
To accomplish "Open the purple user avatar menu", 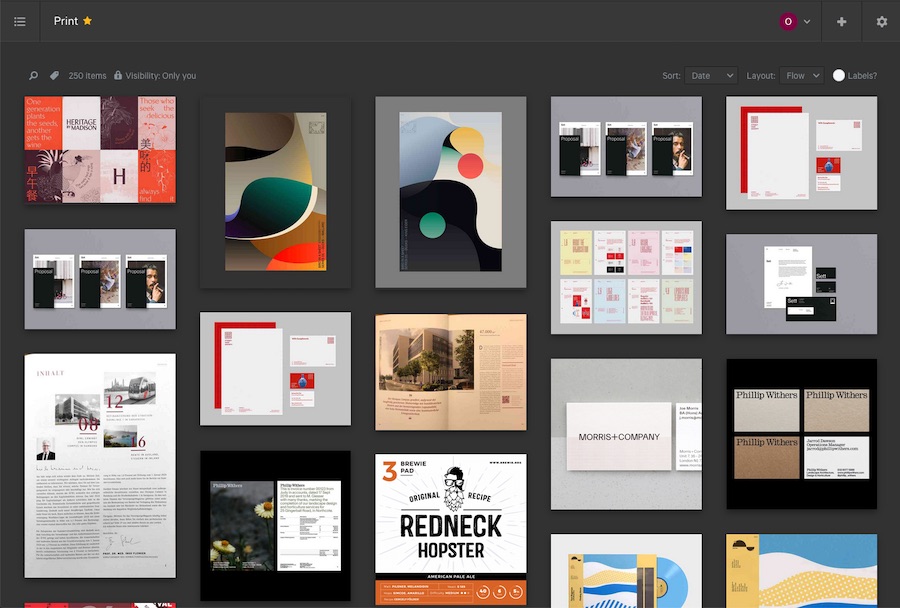I will [x=788, y=21].
